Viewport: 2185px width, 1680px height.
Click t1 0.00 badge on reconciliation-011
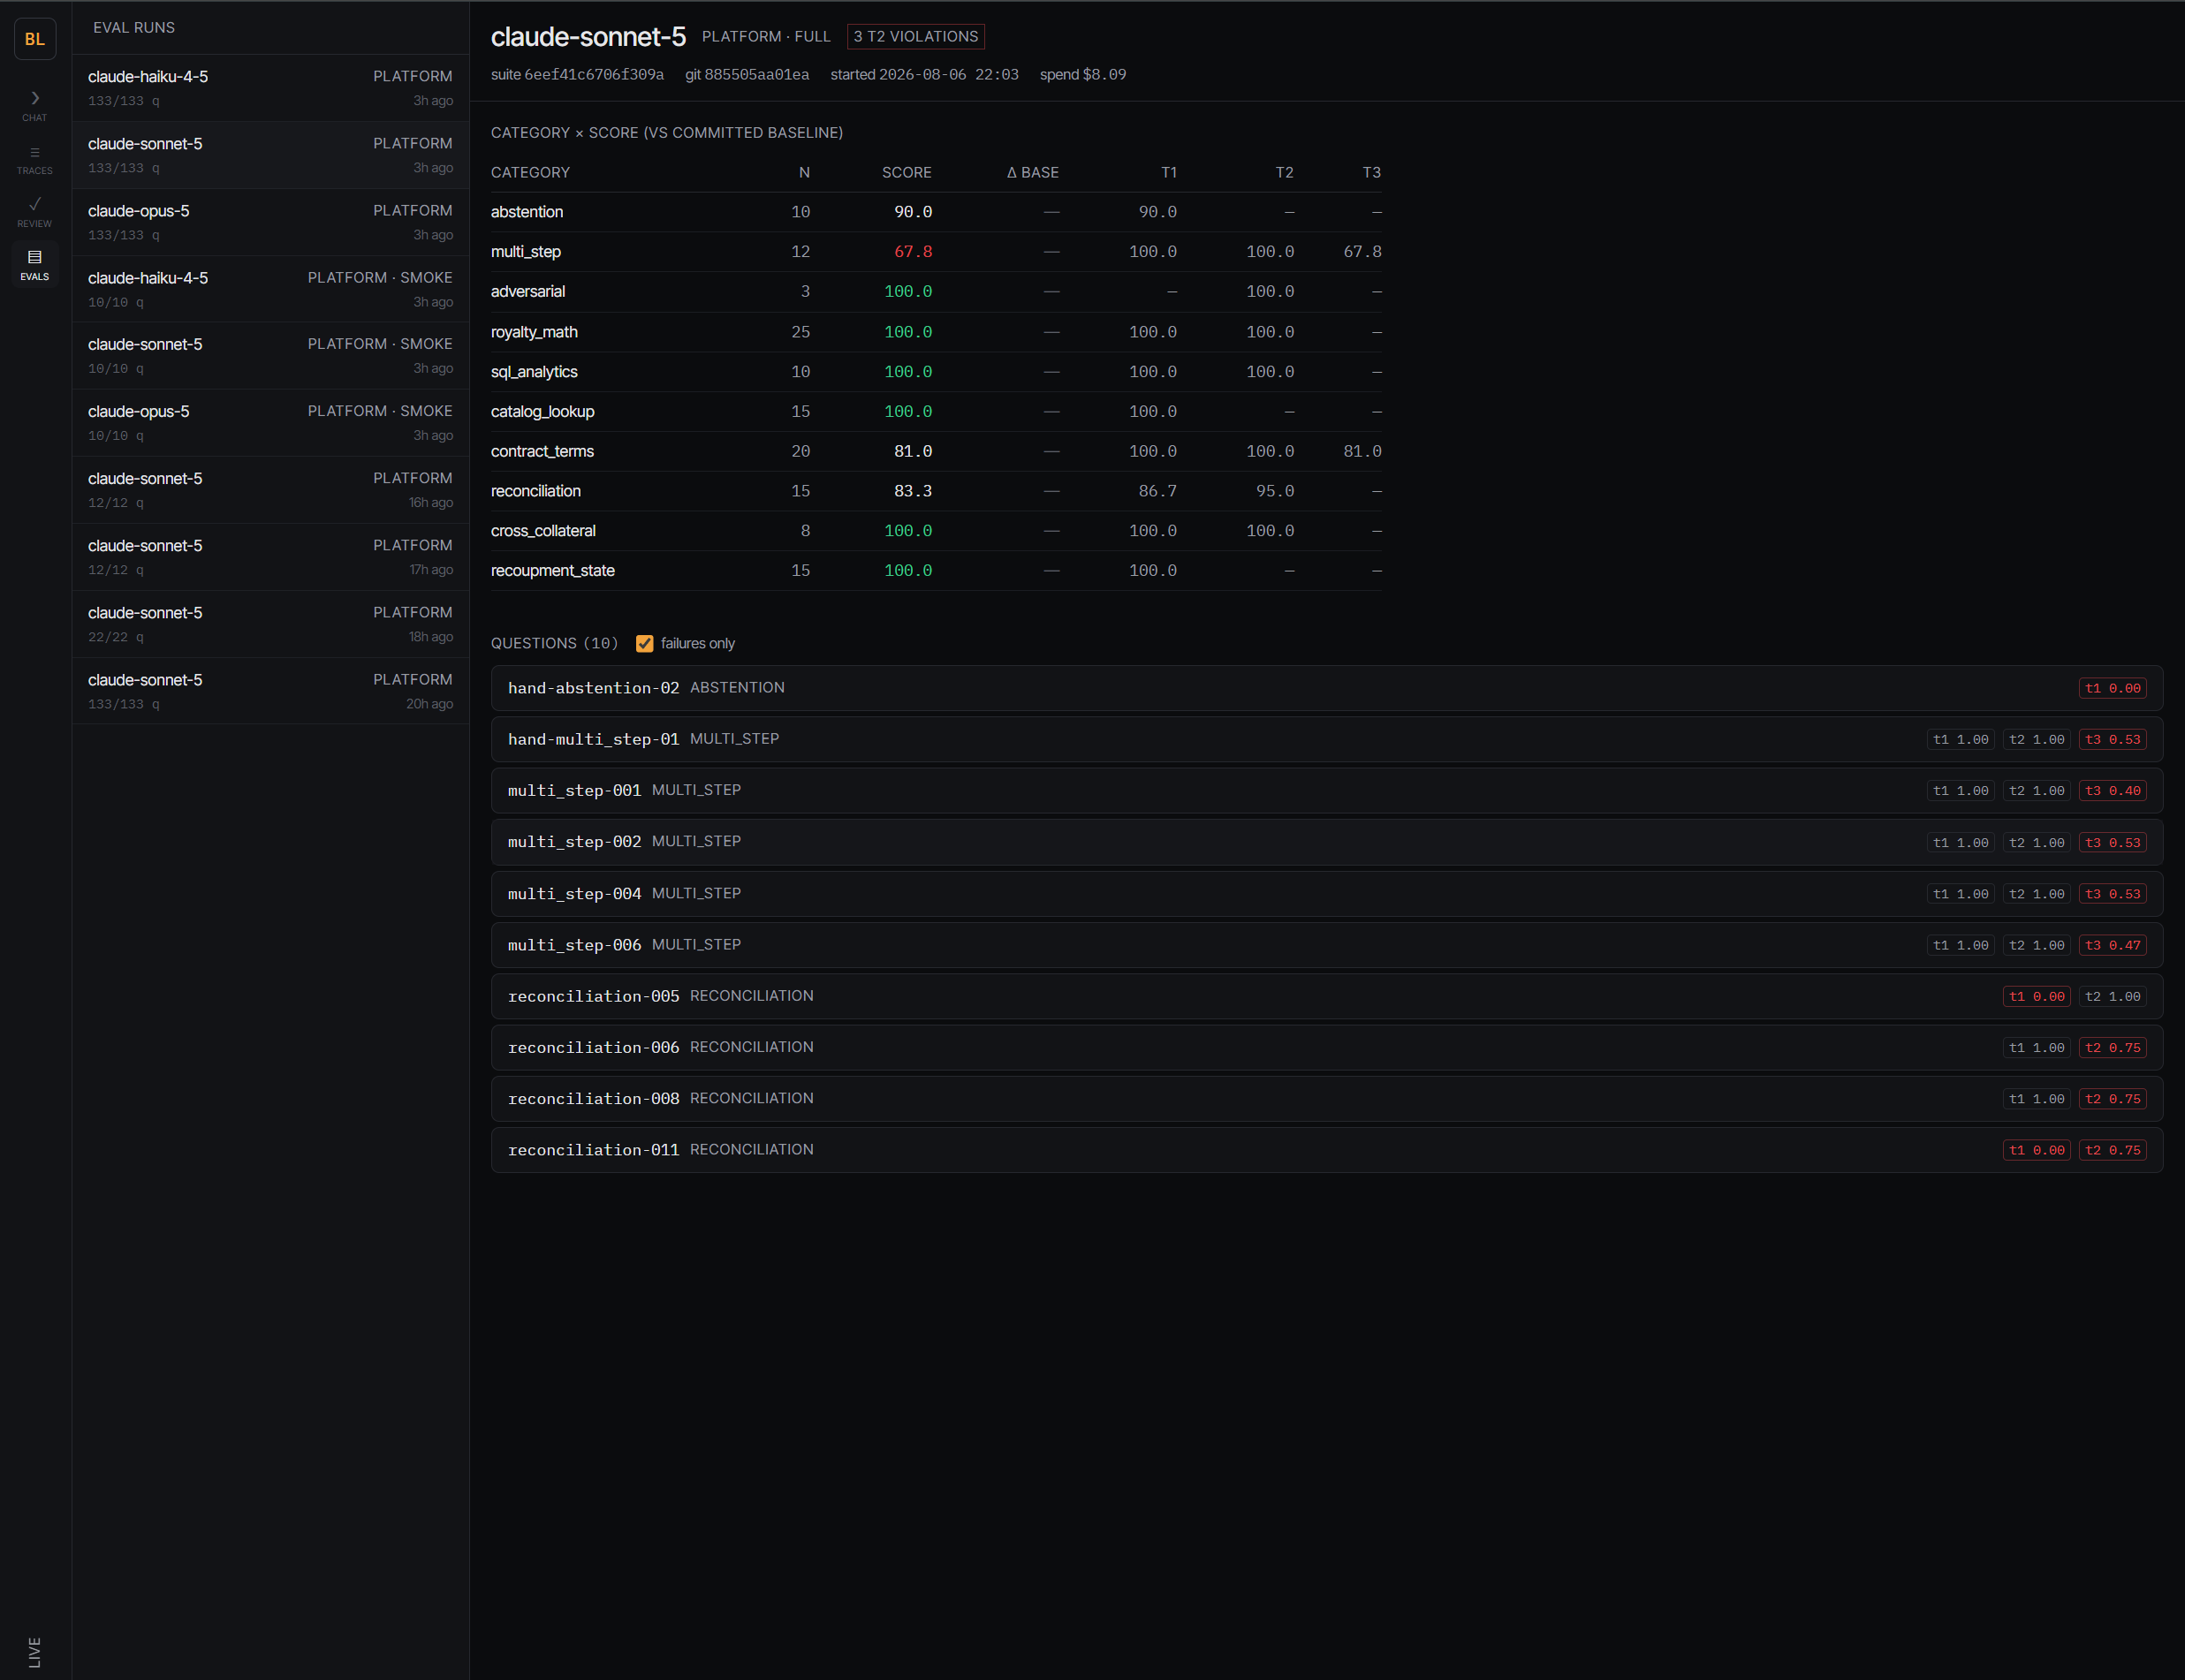click(2036, 1150)
